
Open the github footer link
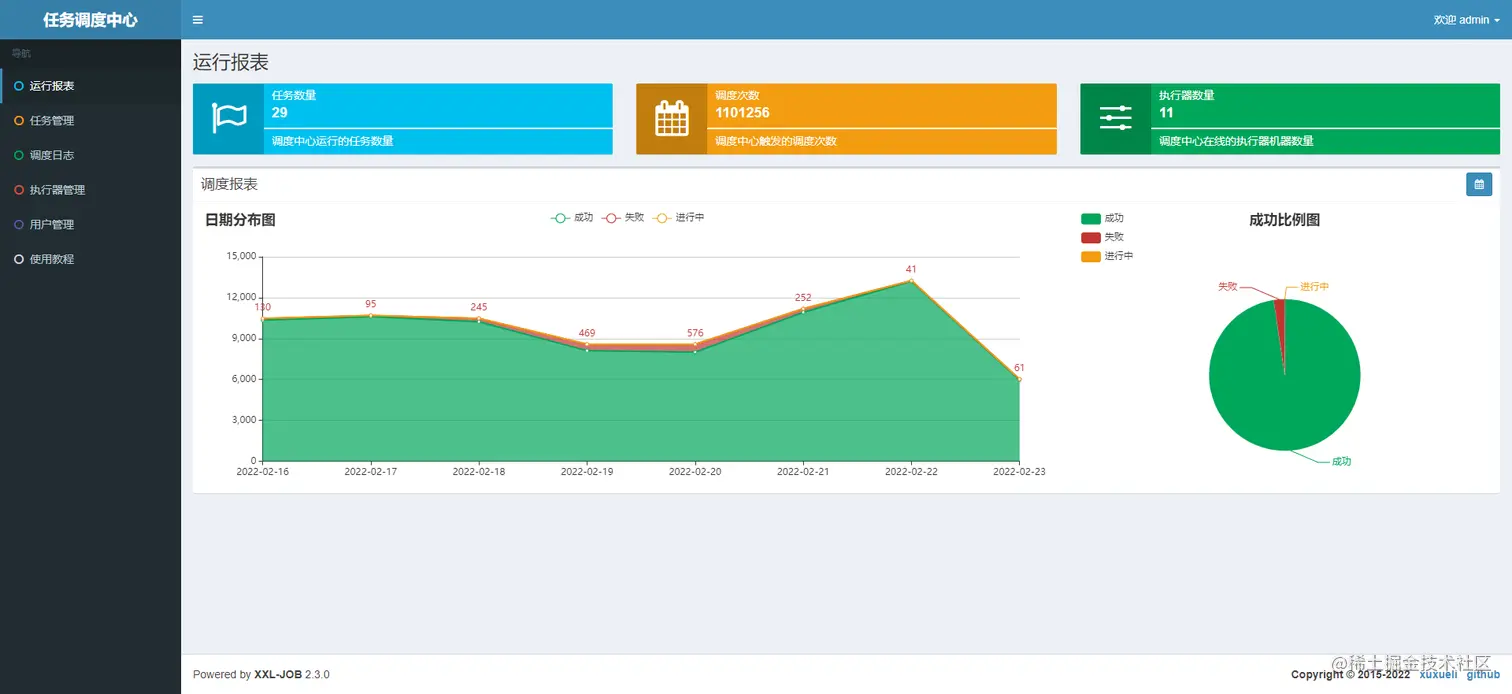1483,674
